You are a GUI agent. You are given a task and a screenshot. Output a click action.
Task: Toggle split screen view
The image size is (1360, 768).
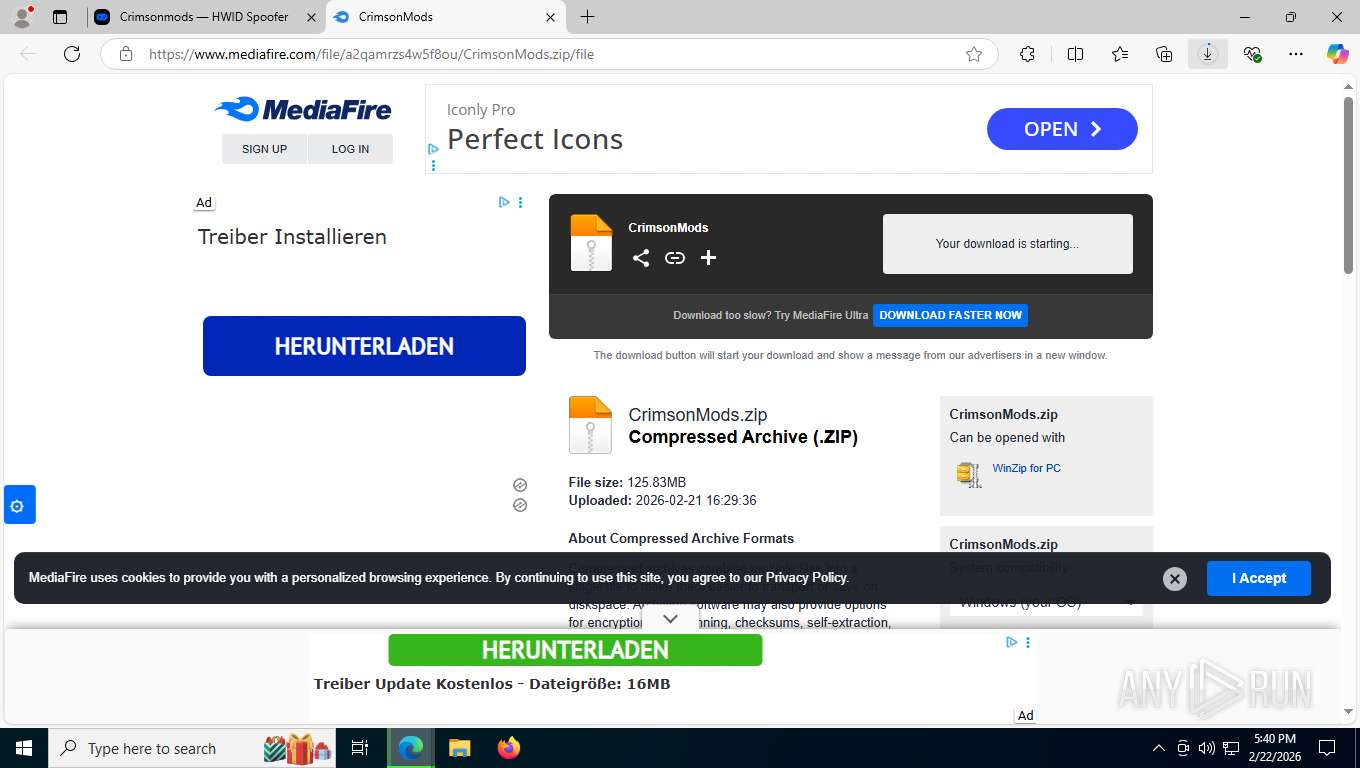(1075, 54)
